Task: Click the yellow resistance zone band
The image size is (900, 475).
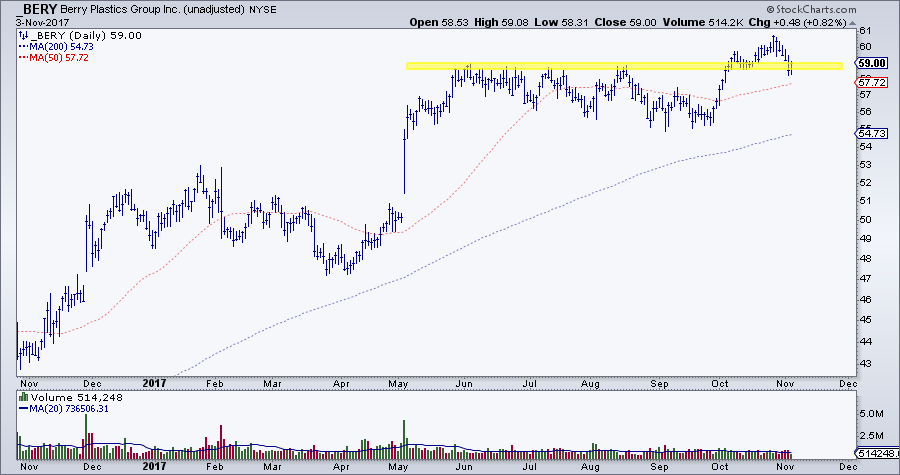Action: pos(620,66)
